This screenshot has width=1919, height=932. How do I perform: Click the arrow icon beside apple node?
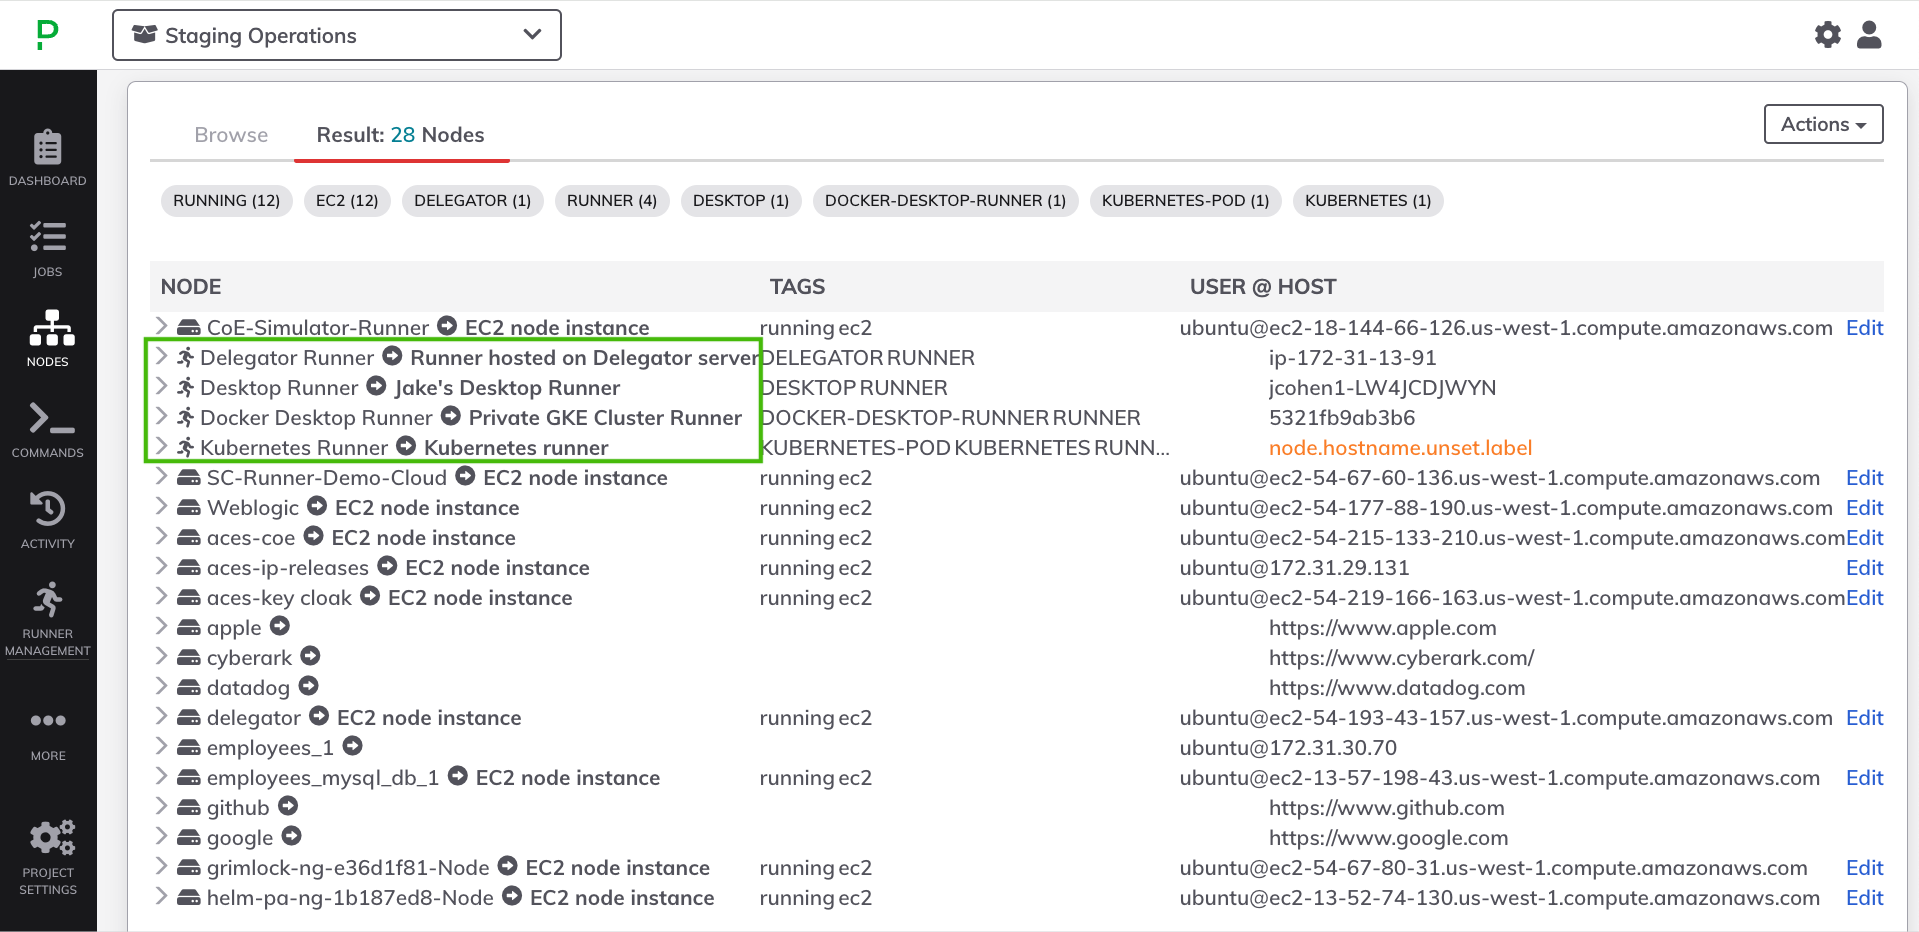[x=280, y=626]
